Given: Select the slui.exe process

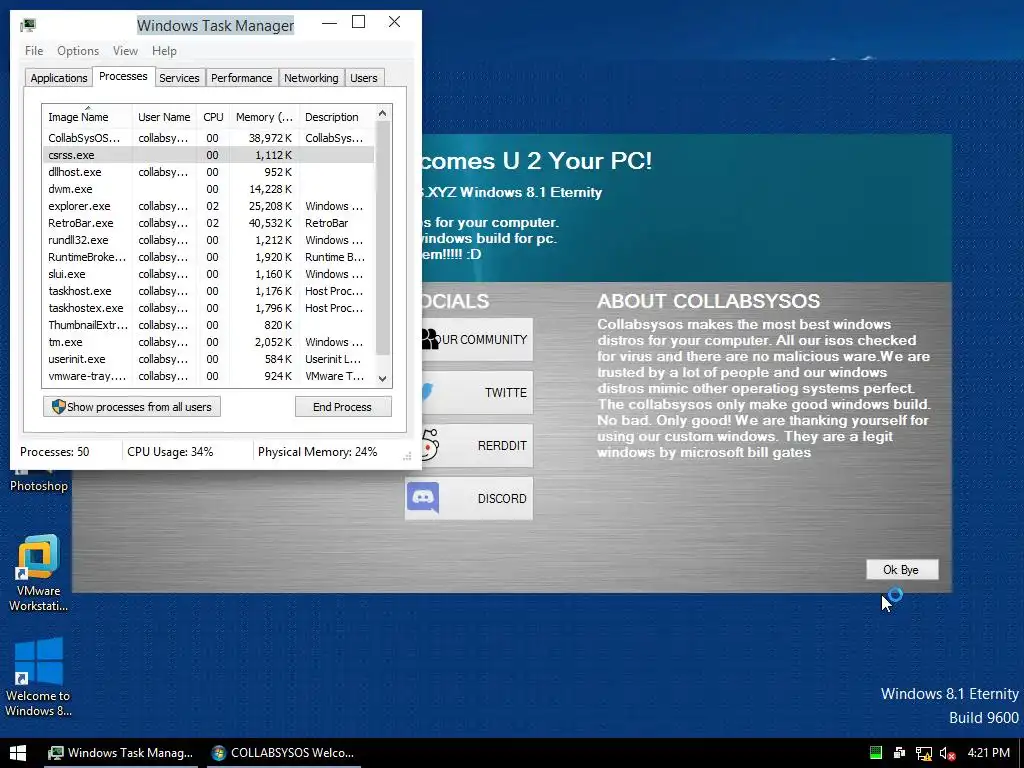Looking at the screenshot, I should click(x=208, y=274).
